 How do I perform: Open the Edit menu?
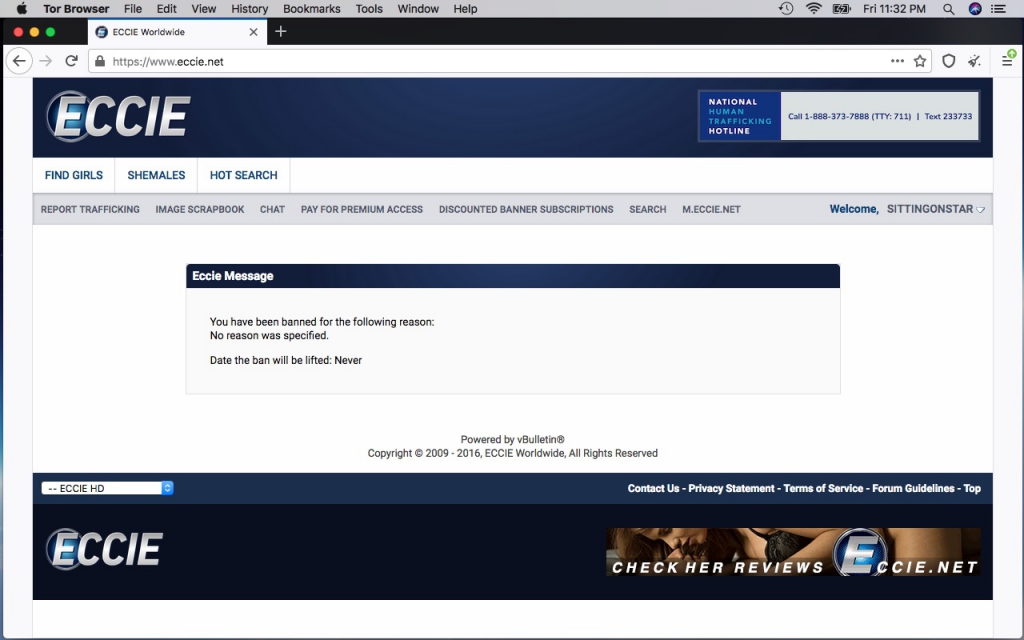[x=167, y=8]
